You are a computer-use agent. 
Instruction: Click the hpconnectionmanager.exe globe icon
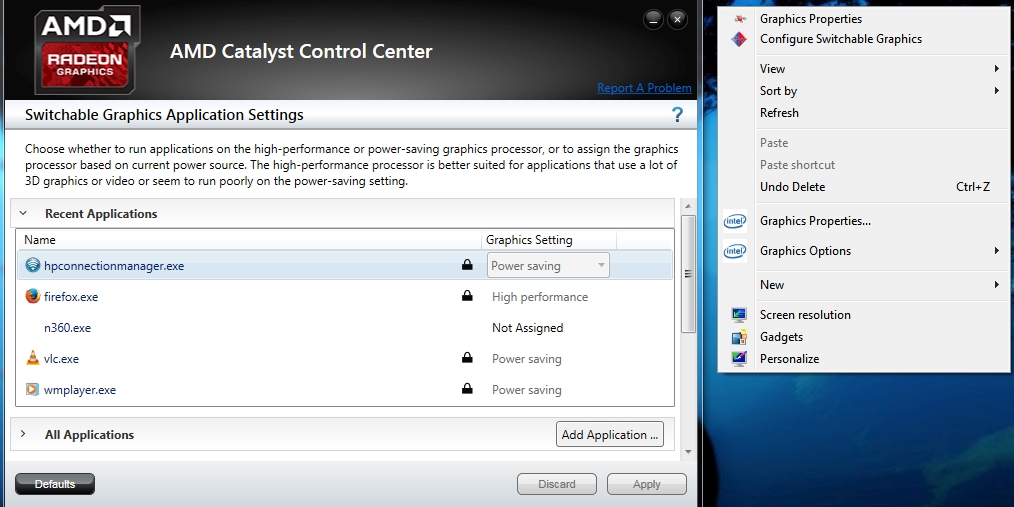33,266
